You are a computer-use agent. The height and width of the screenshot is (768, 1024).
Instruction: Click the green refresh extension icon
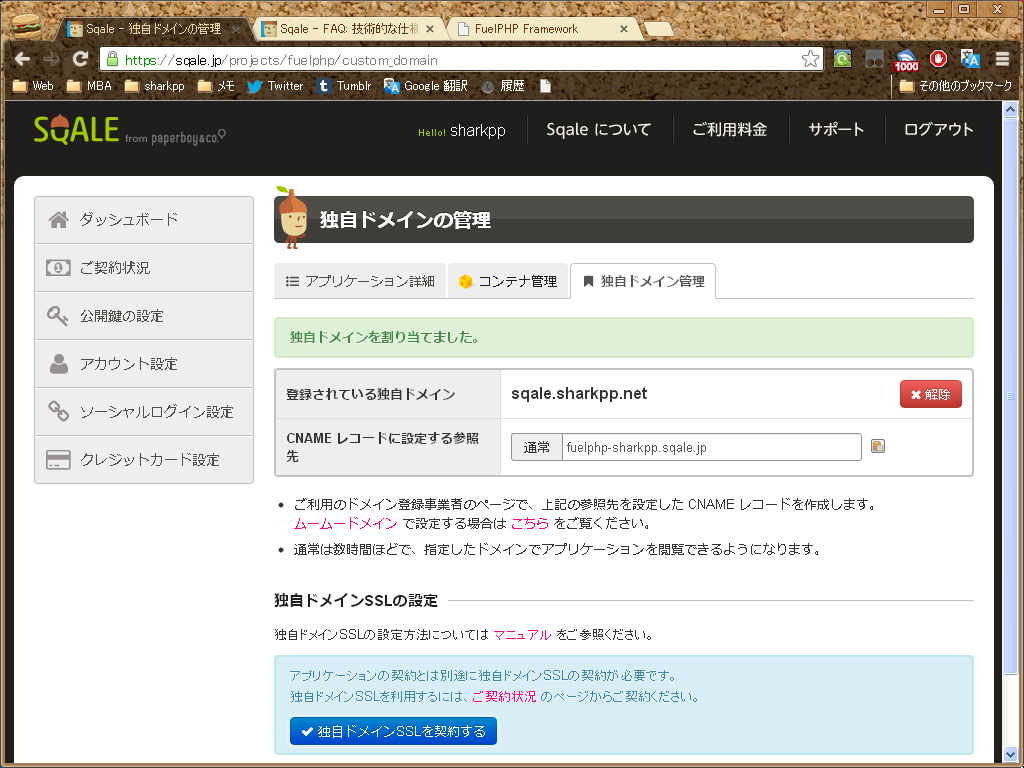pyautogui.click(x=842, y=59)
